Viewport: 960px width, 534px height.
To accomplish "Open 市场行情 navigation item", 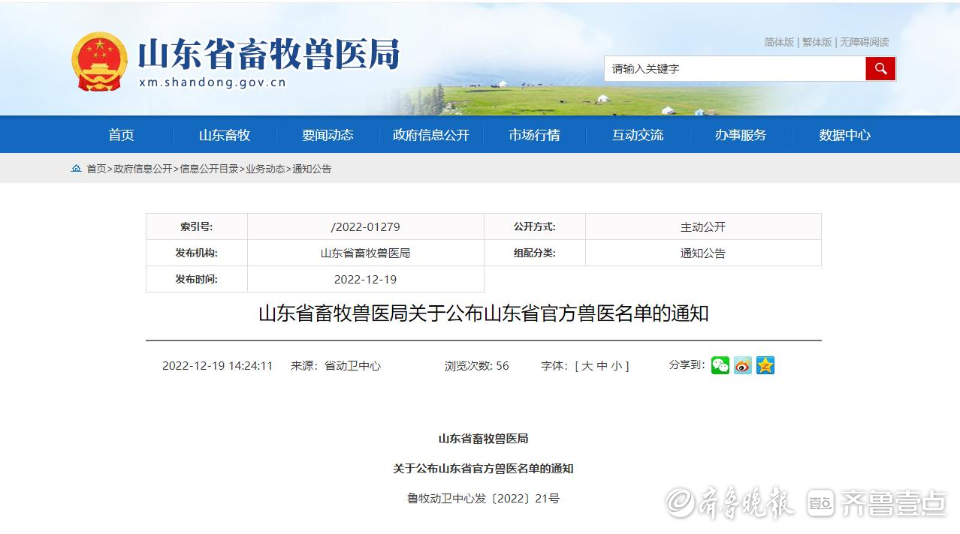I will [534, 135].
